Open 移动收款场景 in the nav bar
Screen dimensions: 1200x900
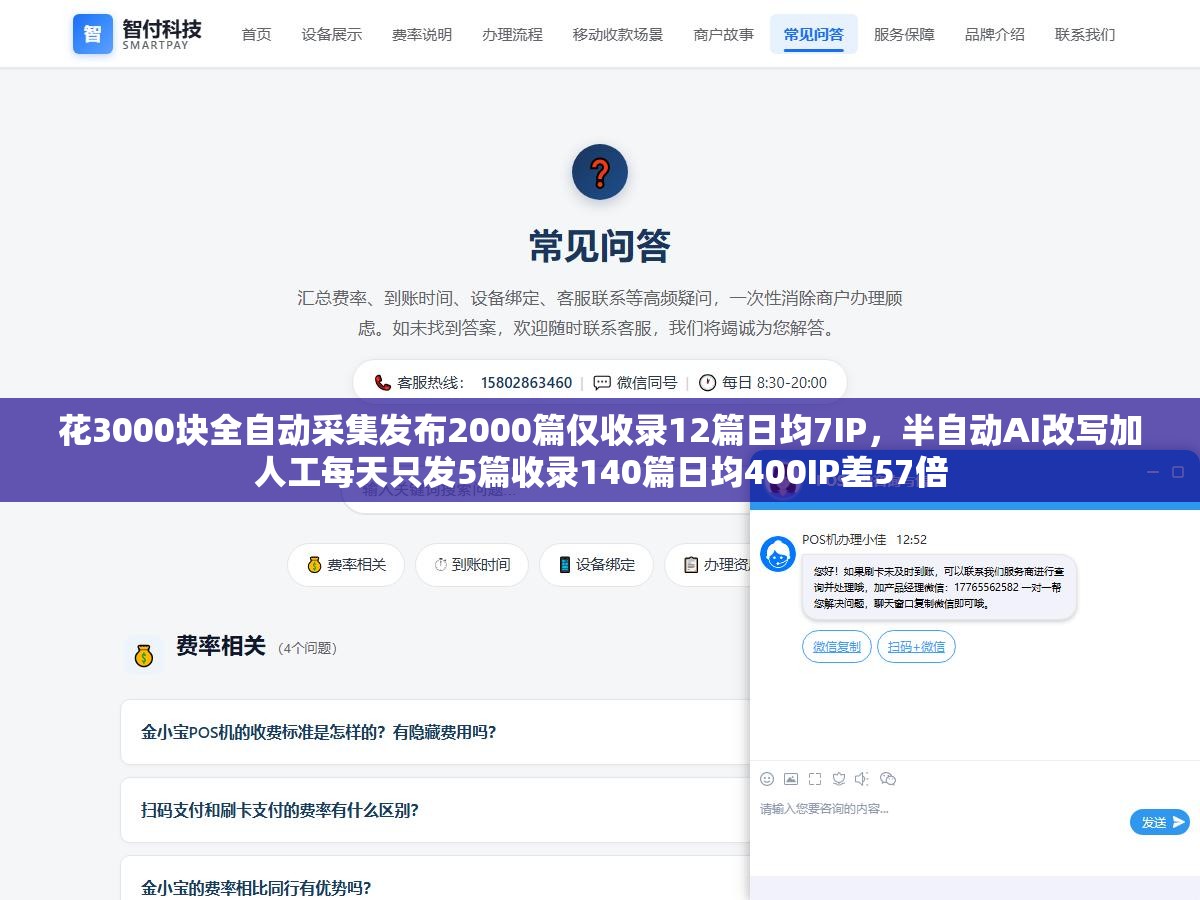(618, 34)
